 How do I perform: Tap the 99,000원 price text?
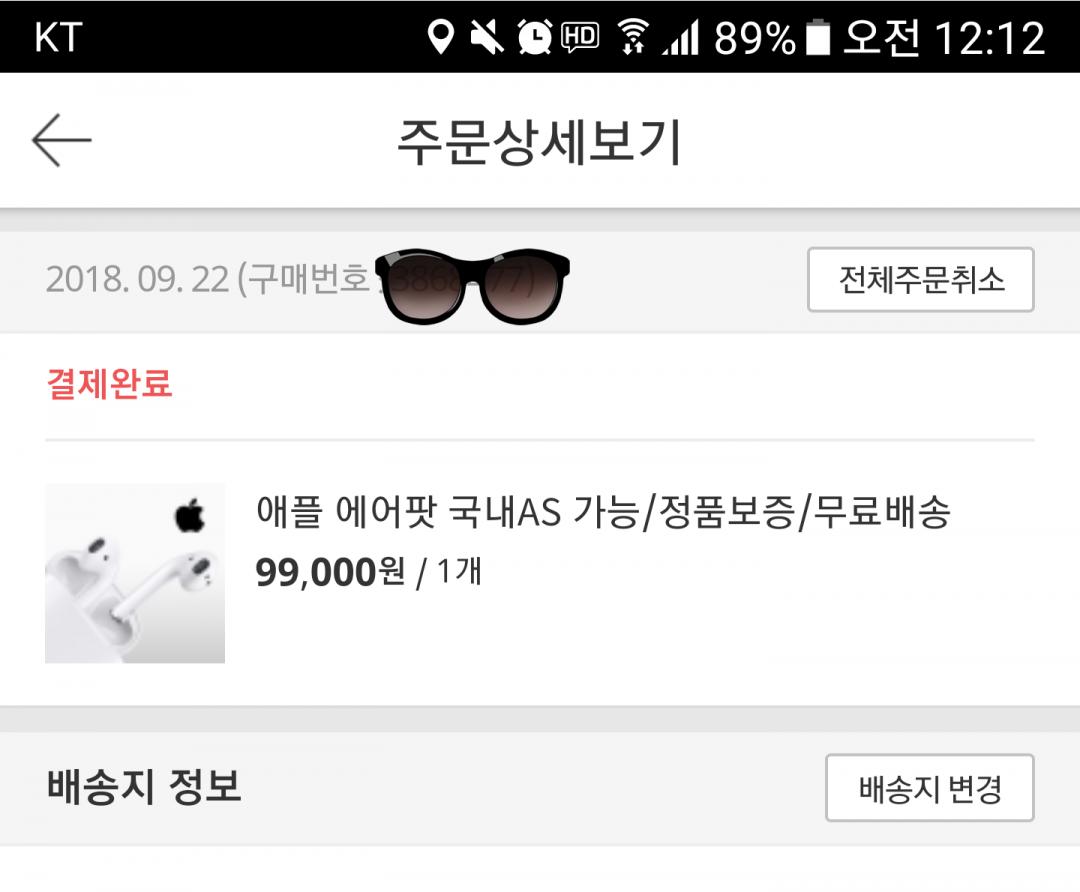330,572
